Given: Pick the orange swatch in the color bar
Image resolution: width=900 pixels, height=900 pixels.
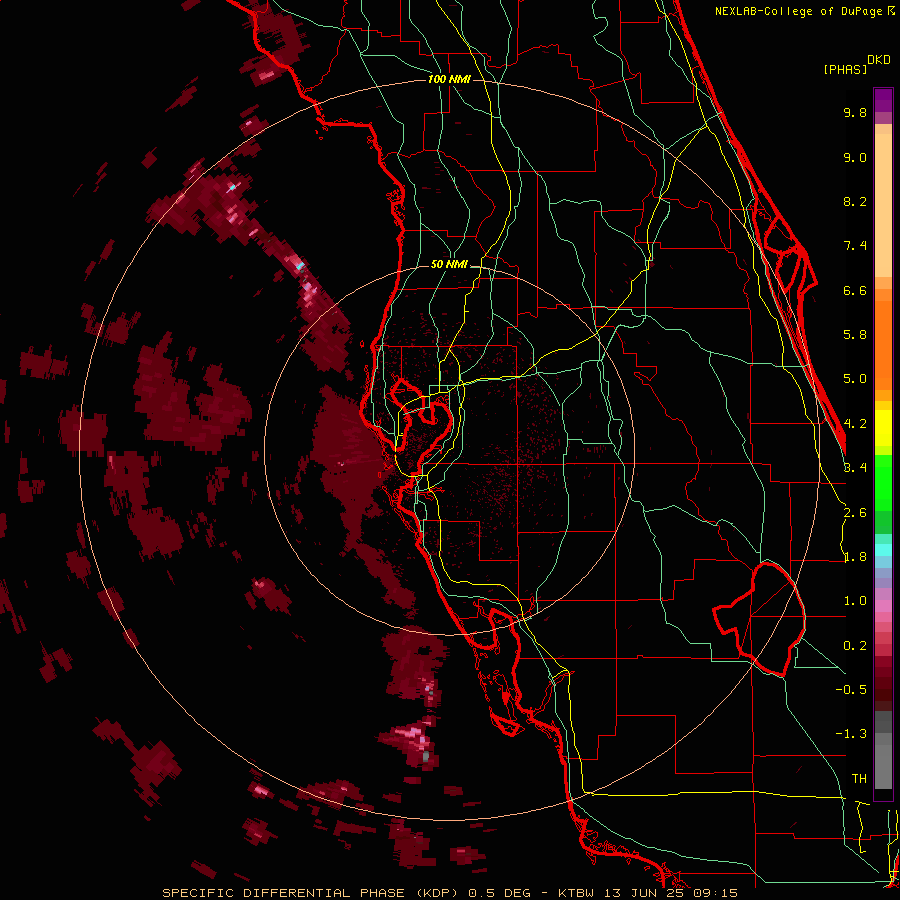Looking at the screenshot, I should tap(883, 344).
